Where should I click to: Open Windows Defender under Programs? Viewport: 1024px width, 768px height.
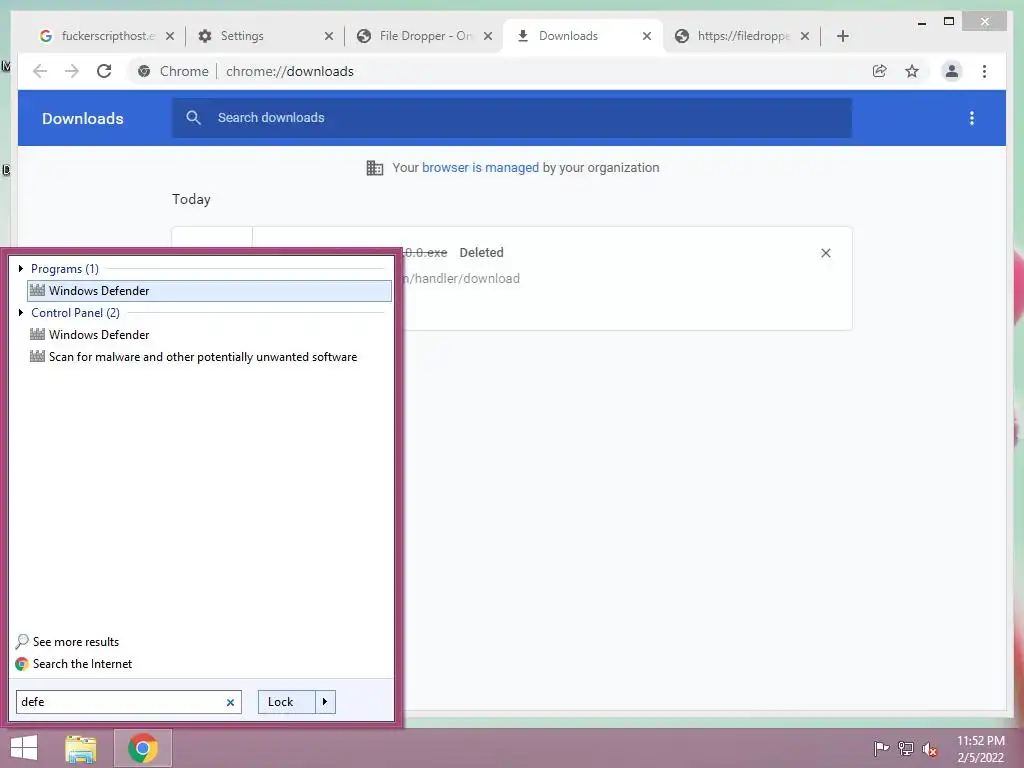coord(209,291)
